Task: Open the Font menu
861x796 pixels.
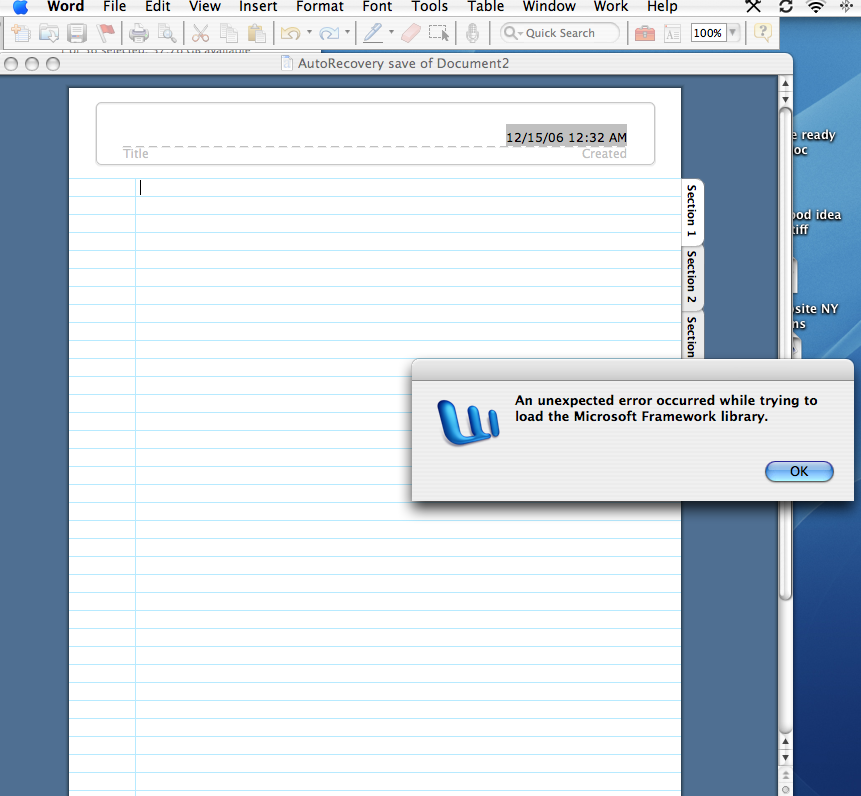Action: coord(377,7)
